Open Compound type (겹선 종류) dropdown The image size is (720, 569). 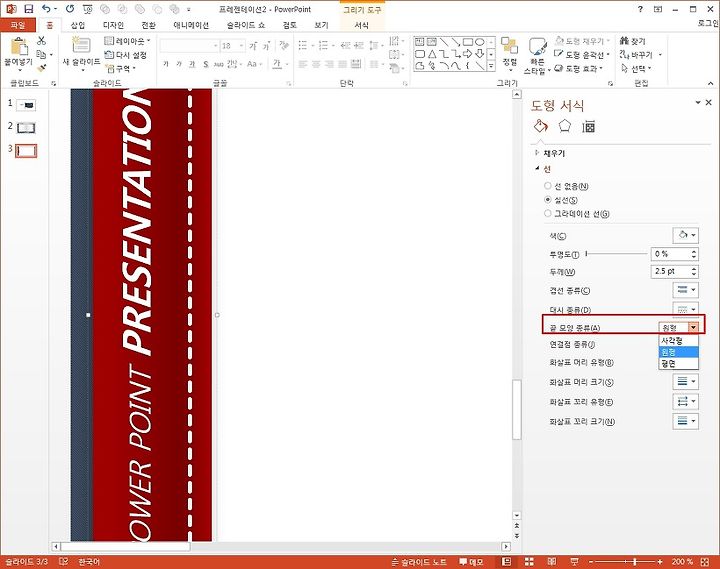pyautogui.click(x=686, y=290)
